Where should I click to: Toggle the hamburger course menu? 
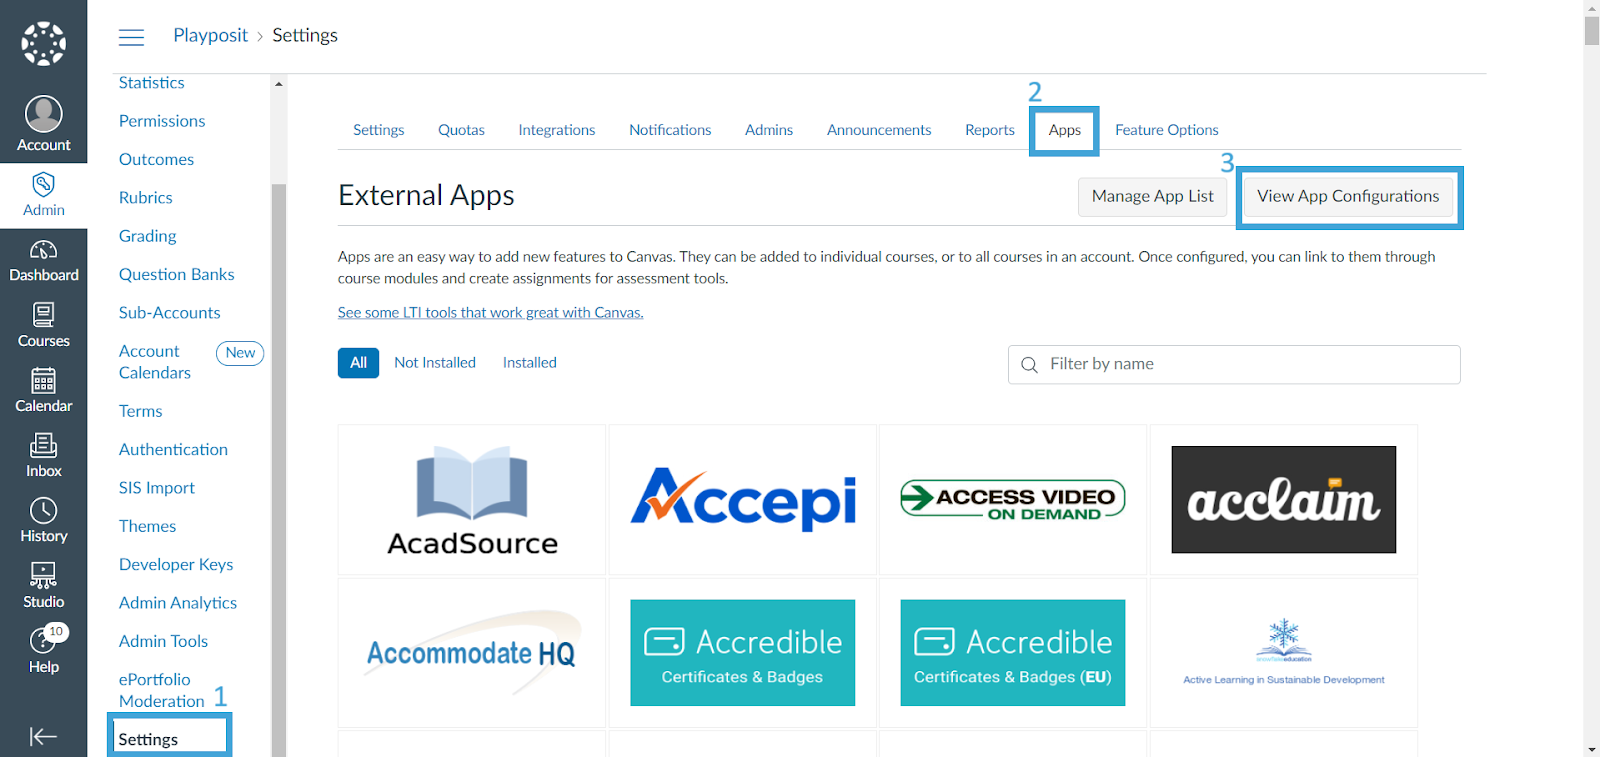[x=131, y=37]
